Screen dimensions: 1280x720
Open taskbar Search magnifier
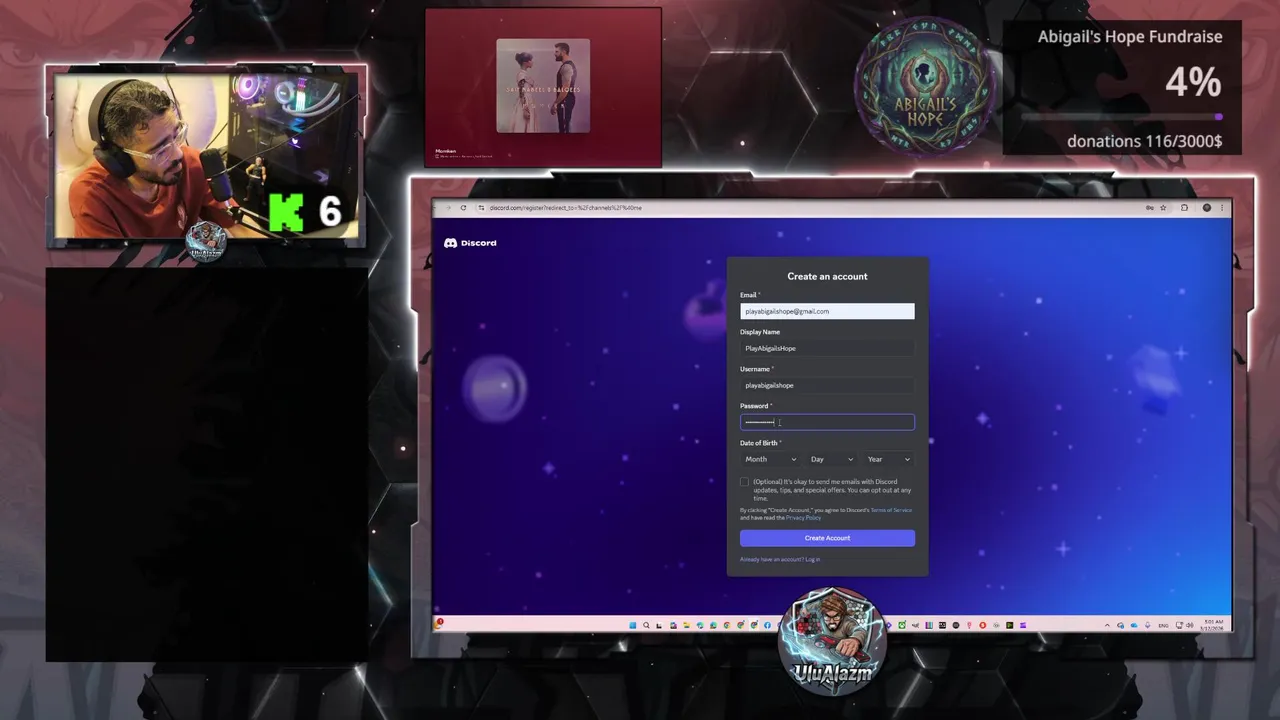(646, 625)
